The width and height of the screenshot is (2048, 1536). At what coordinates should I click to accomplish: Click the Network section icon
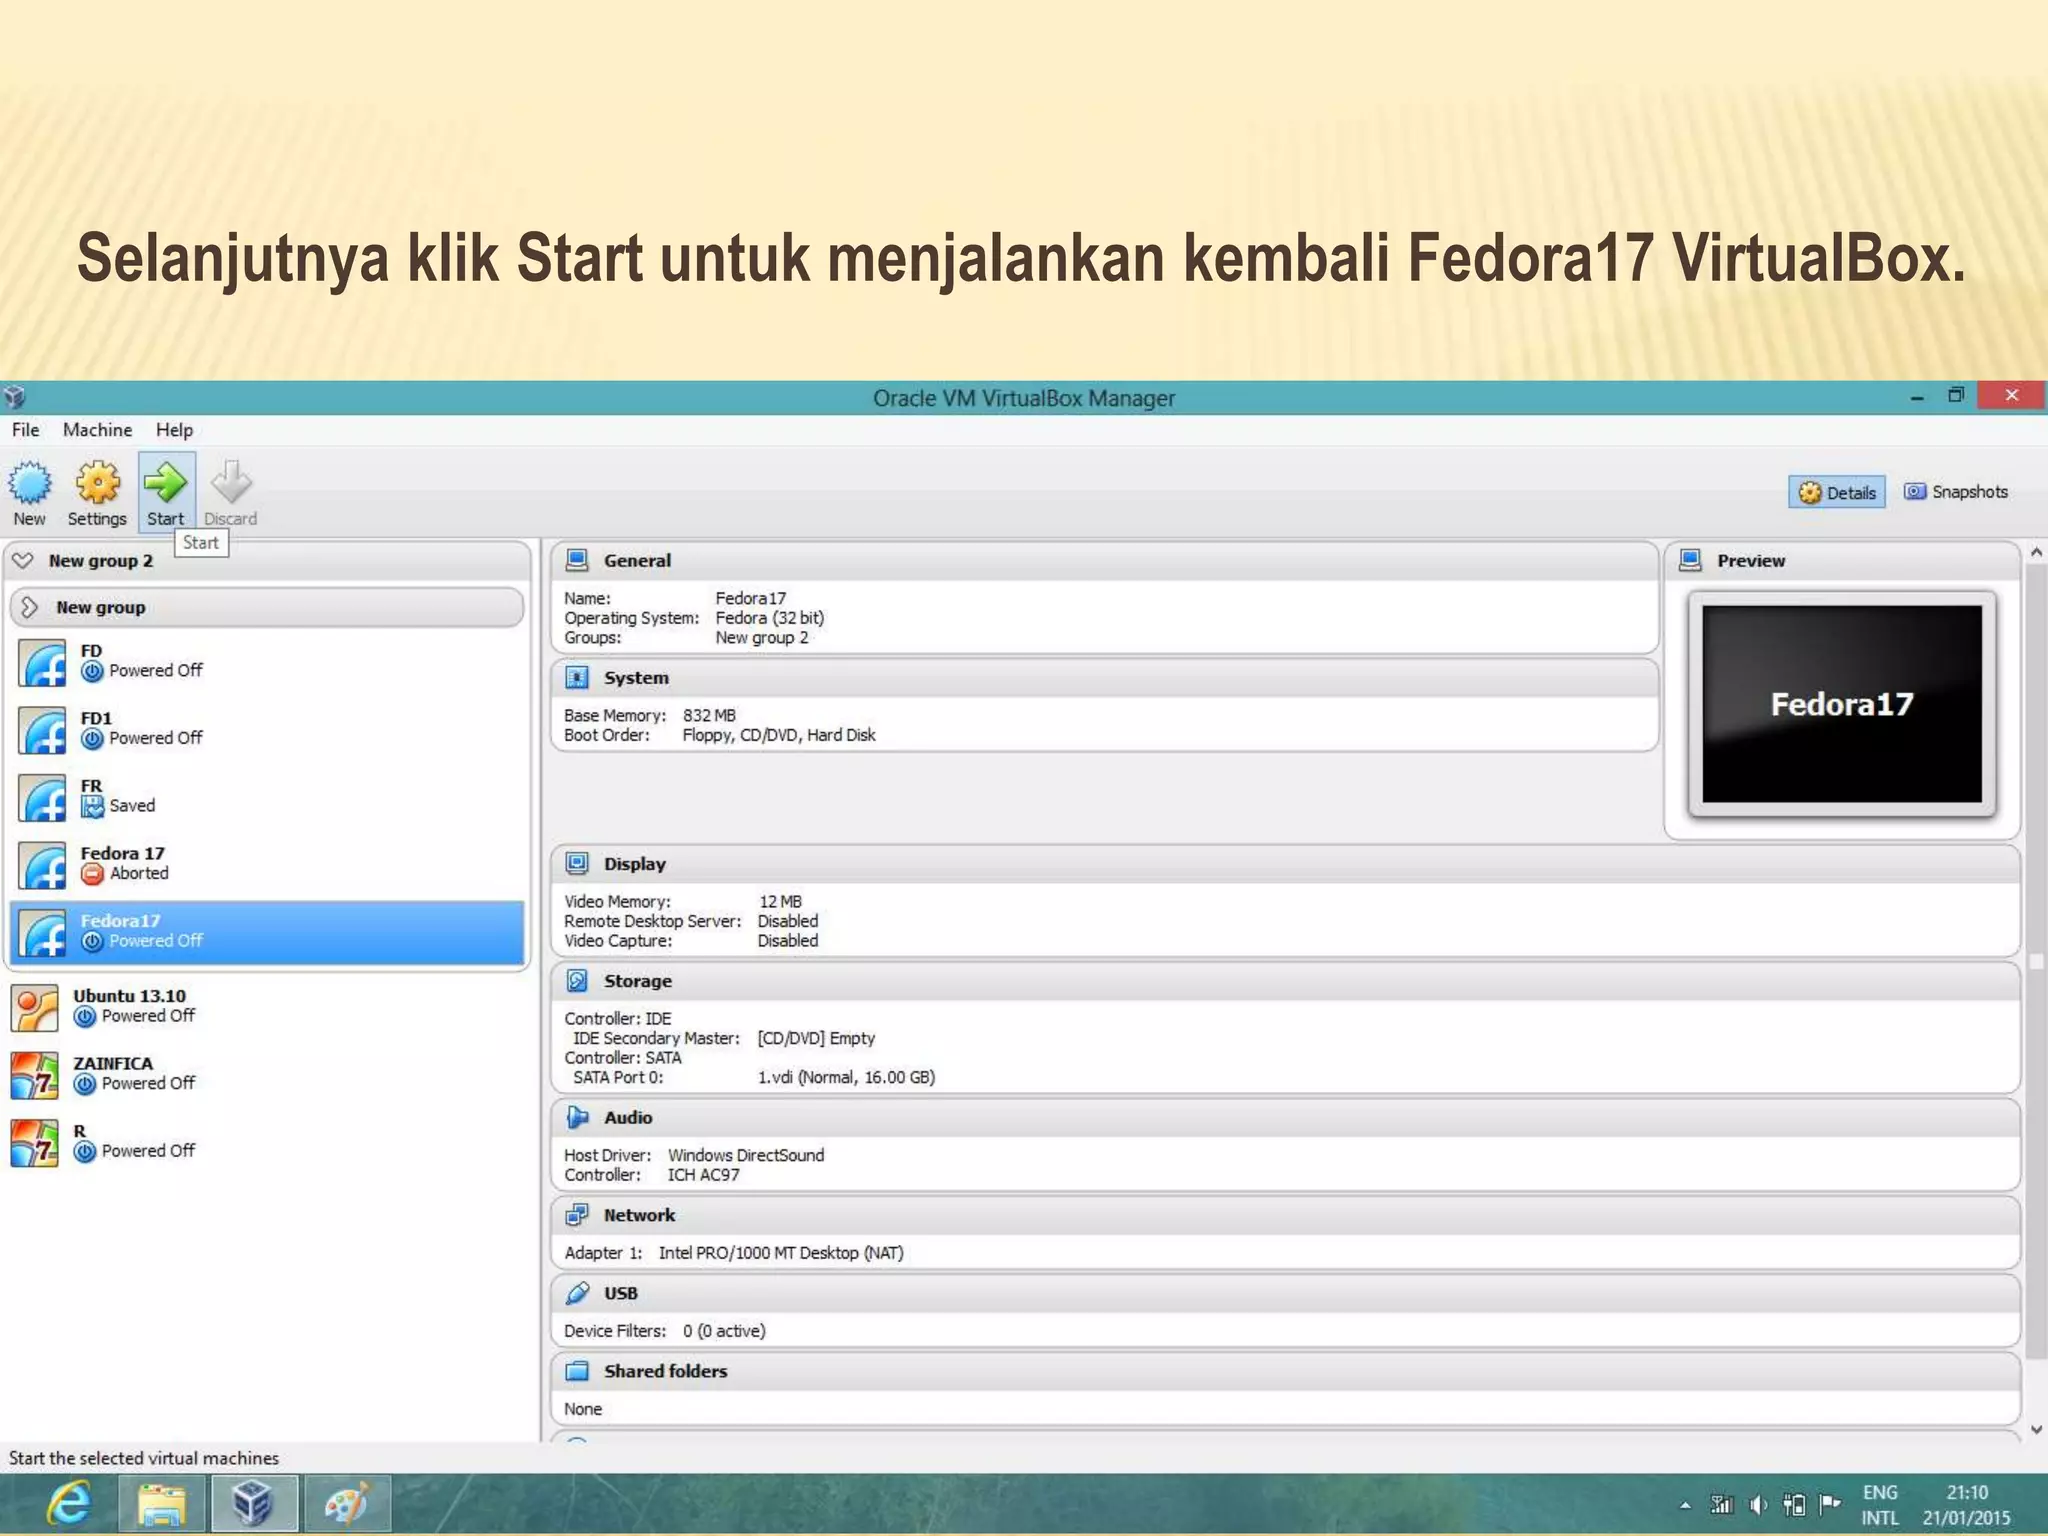(x=577, y=1215)
